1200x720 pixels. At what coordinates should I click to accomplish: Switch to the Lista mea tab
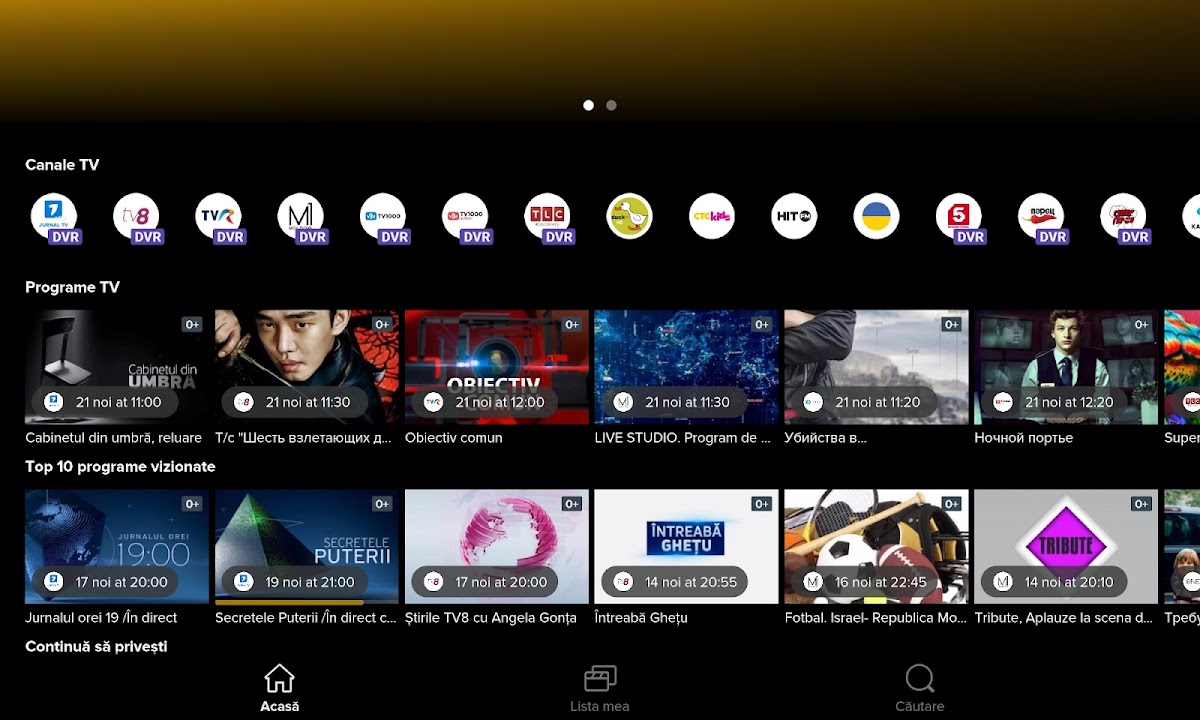tap(599, 689)
